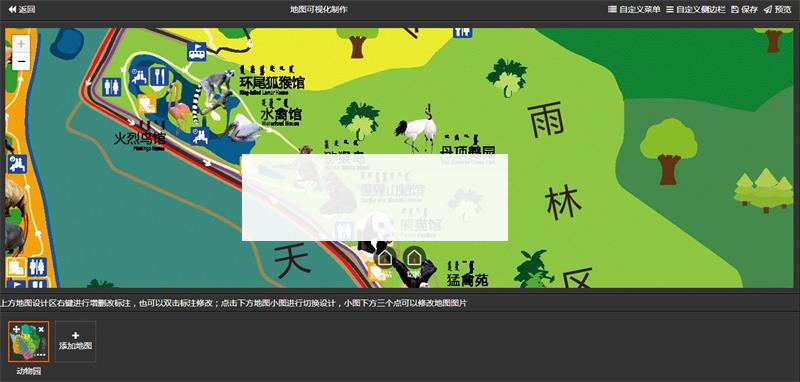Preview the map with 预览
The width and height of the screenshot is (800, 382).
[x=778, y=9]
